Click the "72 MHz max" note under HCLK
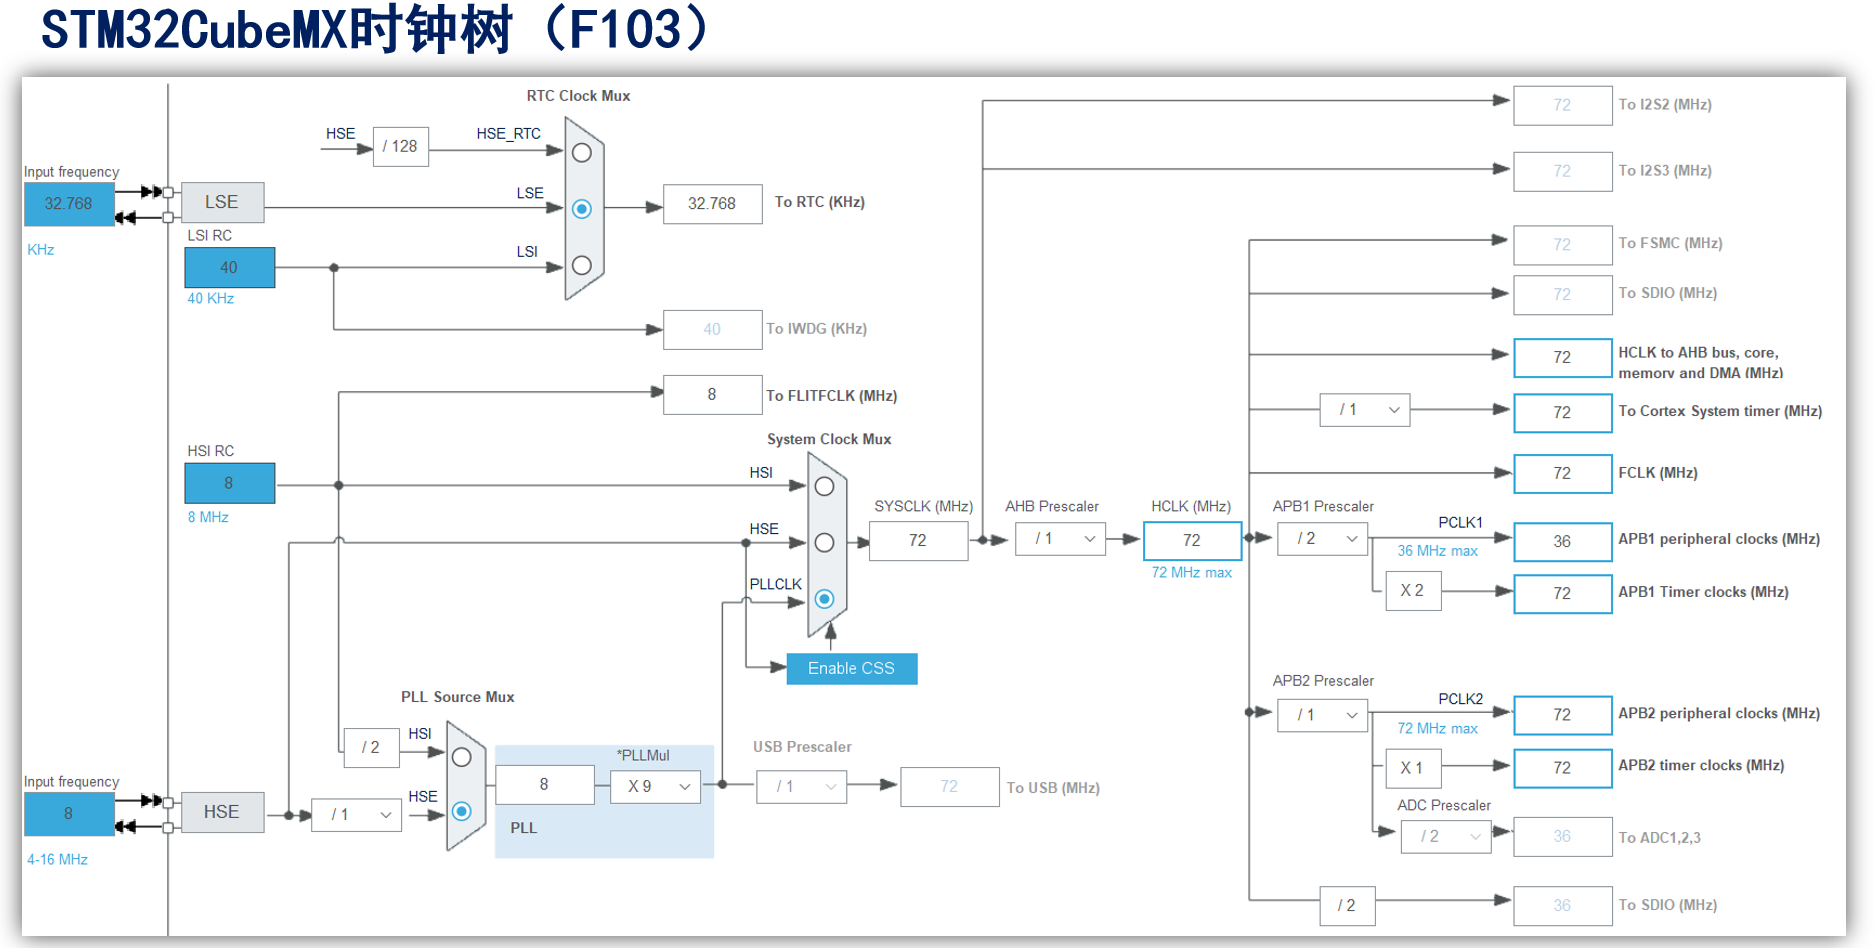Viewport: 1875px width, 948px height. (x=1192, y=573)
